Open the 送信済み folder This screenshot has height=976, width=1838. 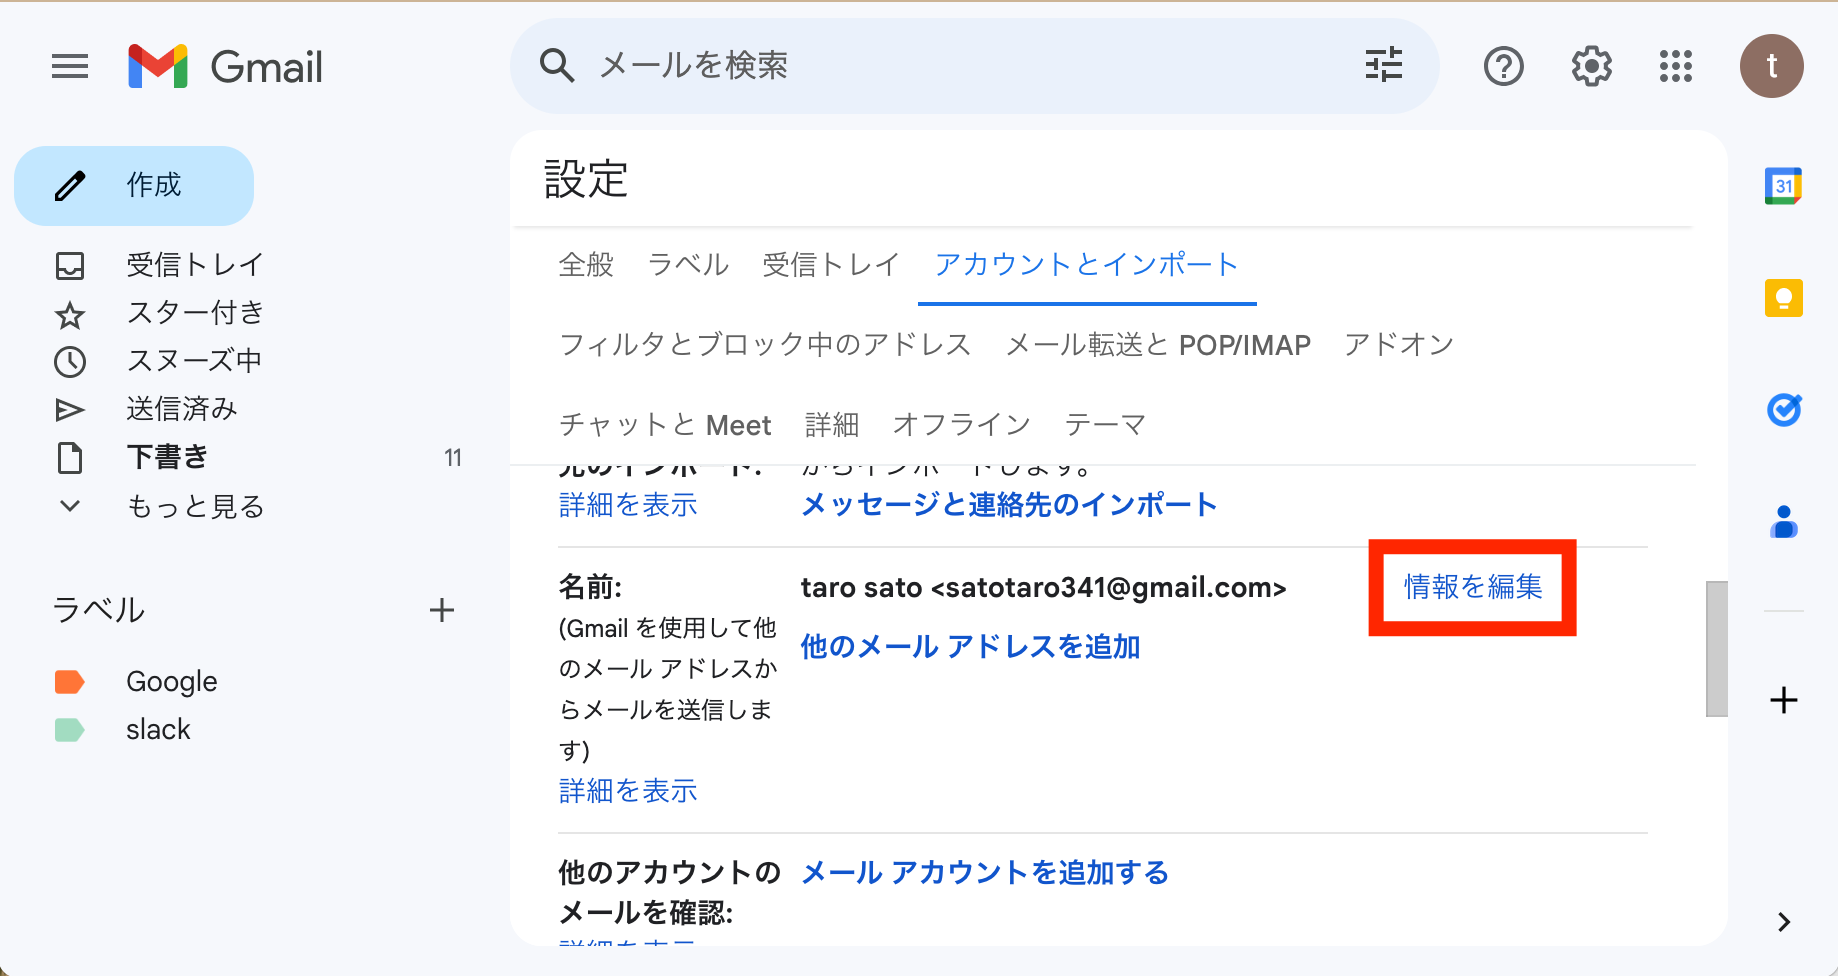tap(182, 409)
